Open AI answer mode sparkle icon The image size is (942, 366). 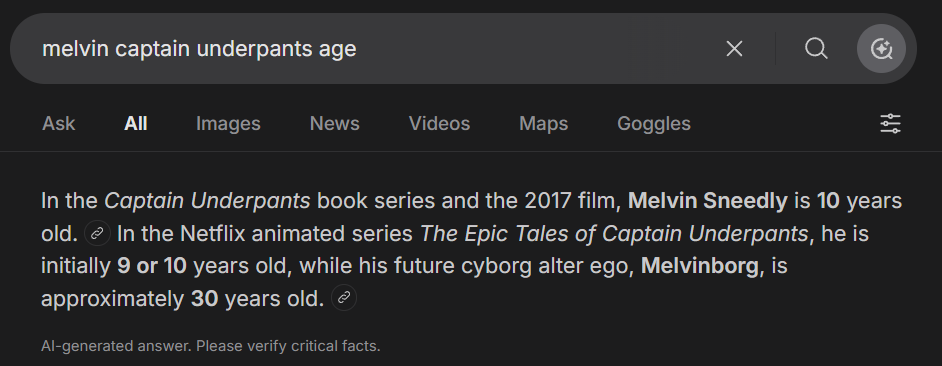[881, 49]
